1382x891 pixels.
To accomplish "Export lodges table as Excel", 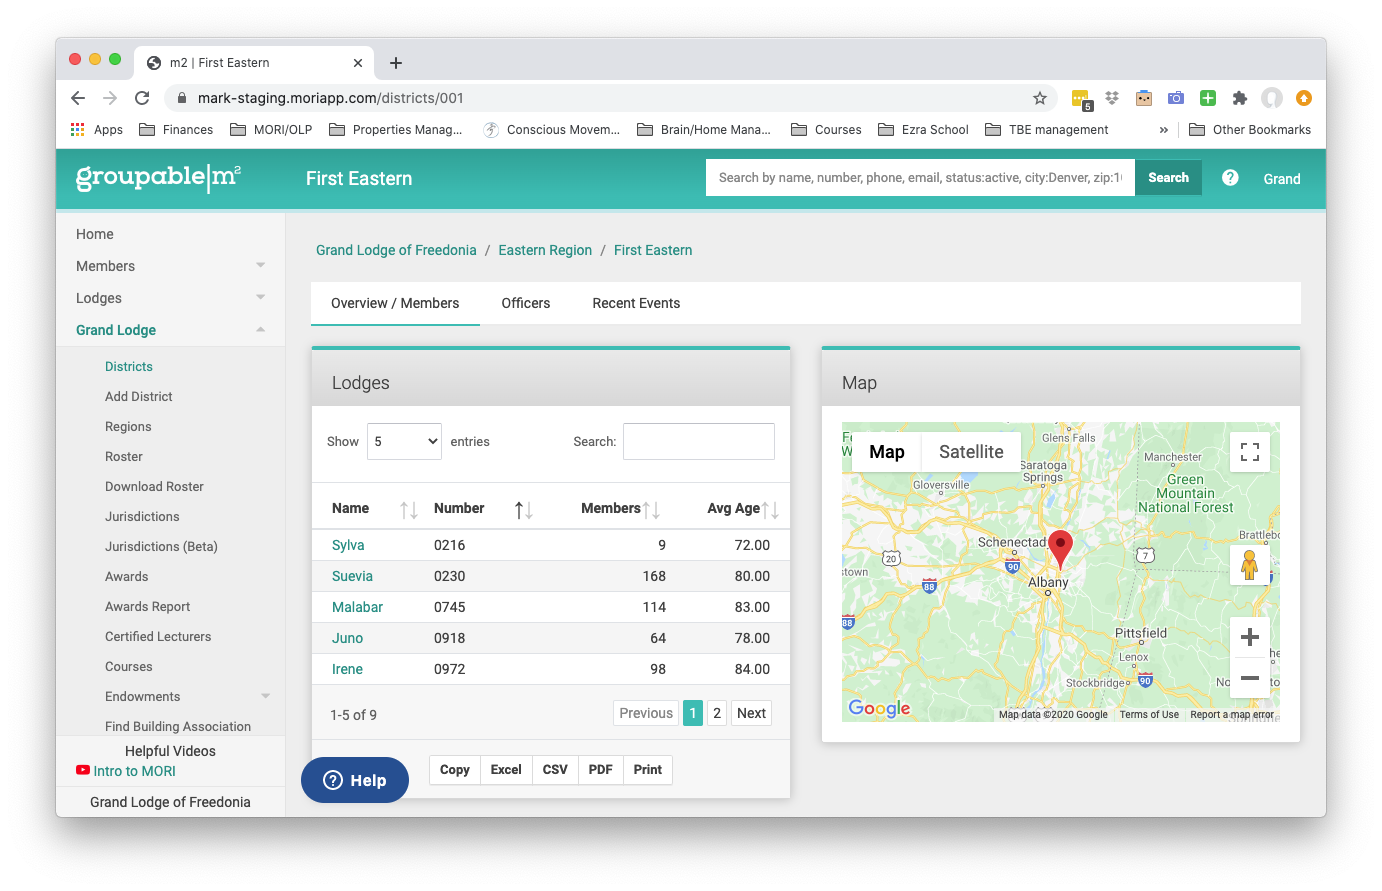I will 506,770.
